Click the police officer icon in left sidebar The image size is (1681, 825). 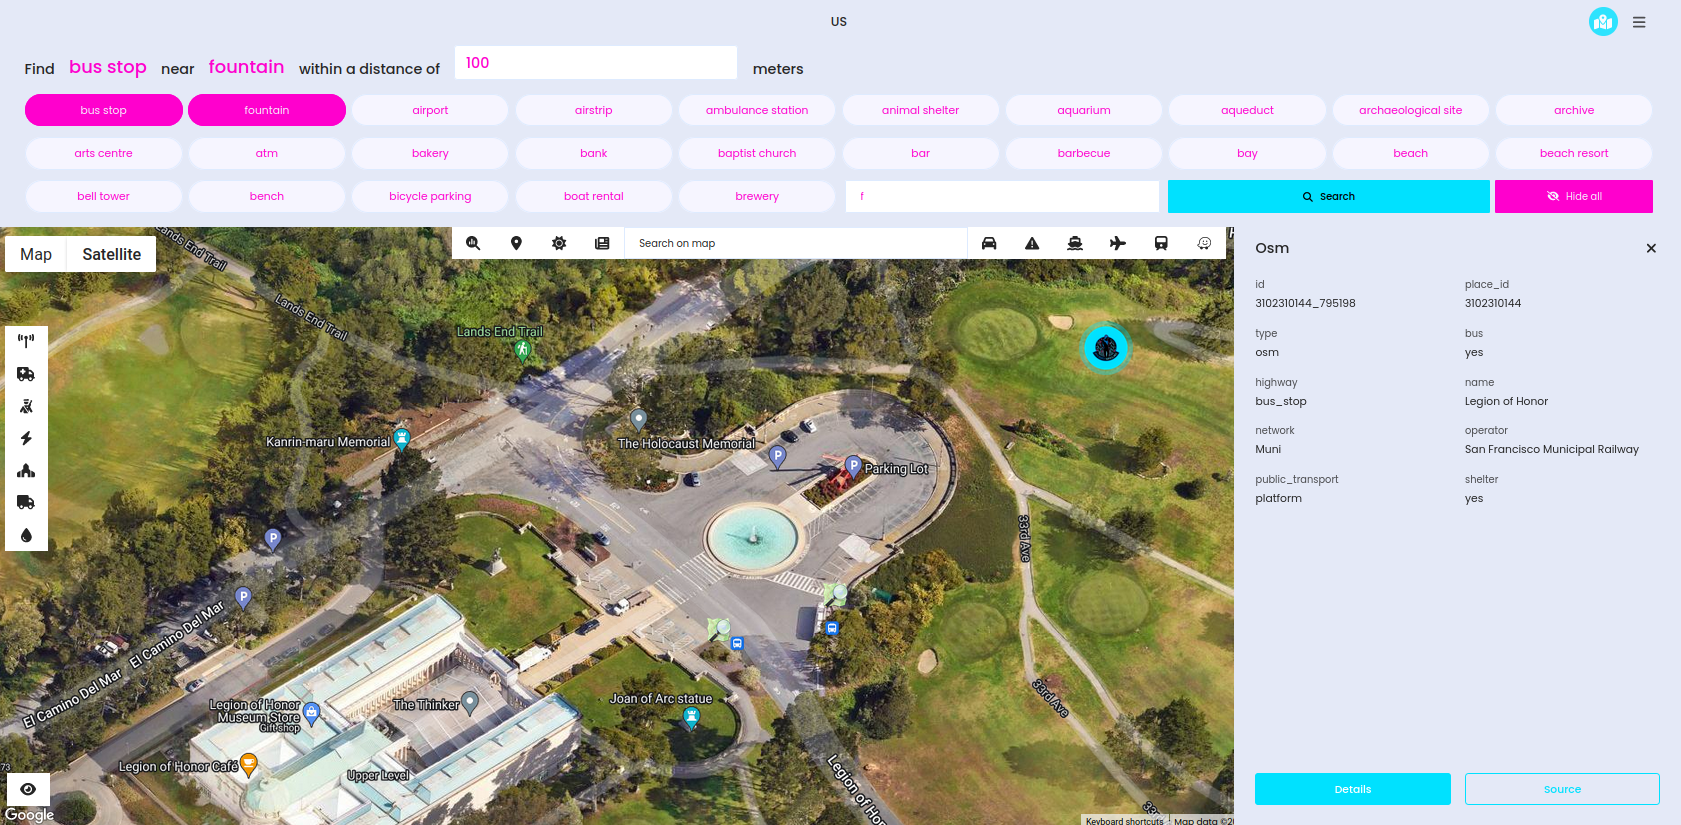[26, 406]
